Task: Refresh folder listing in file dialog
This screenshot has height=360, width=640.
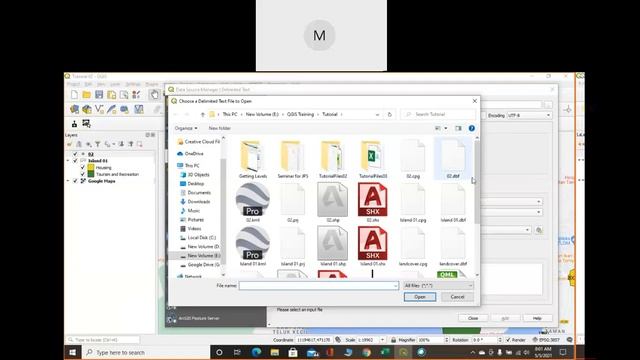Action: pos(389,114)
